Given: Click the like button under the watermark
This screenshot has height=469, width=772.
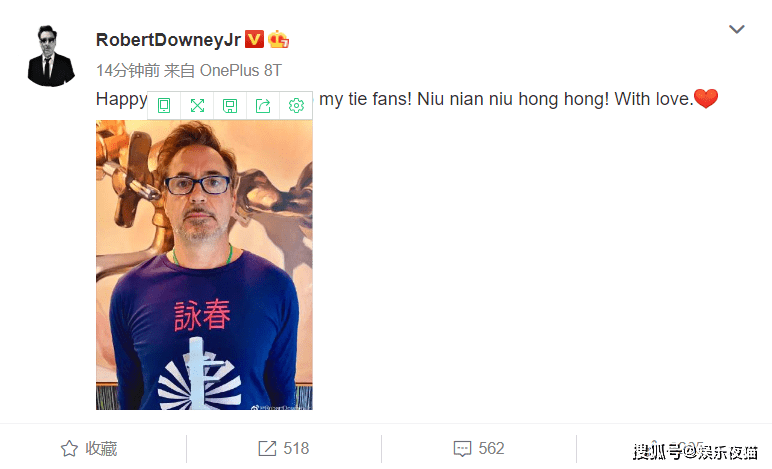Looking at the screenshot, I should pyautogui.click(x=677, y=448).
